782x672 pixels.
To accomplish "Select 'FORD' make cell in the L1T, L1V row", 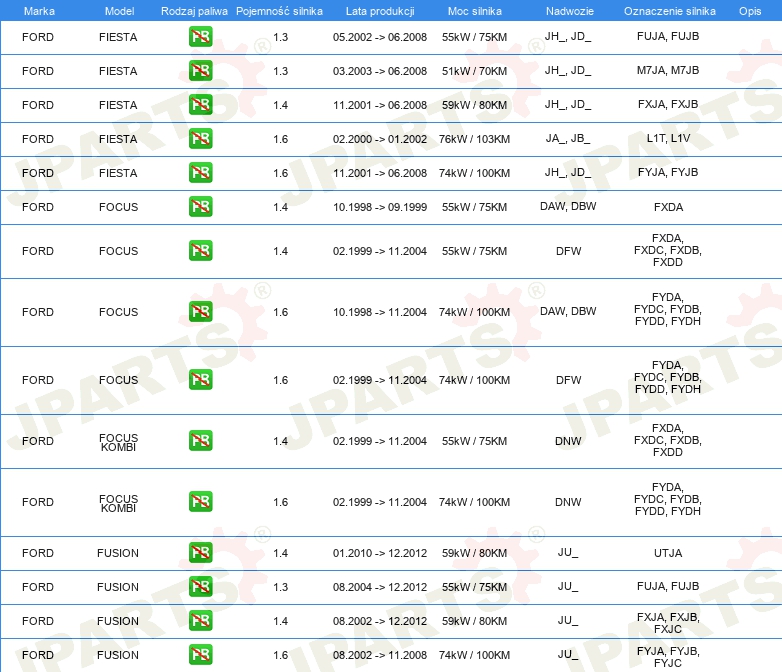I will click(37, 139).
